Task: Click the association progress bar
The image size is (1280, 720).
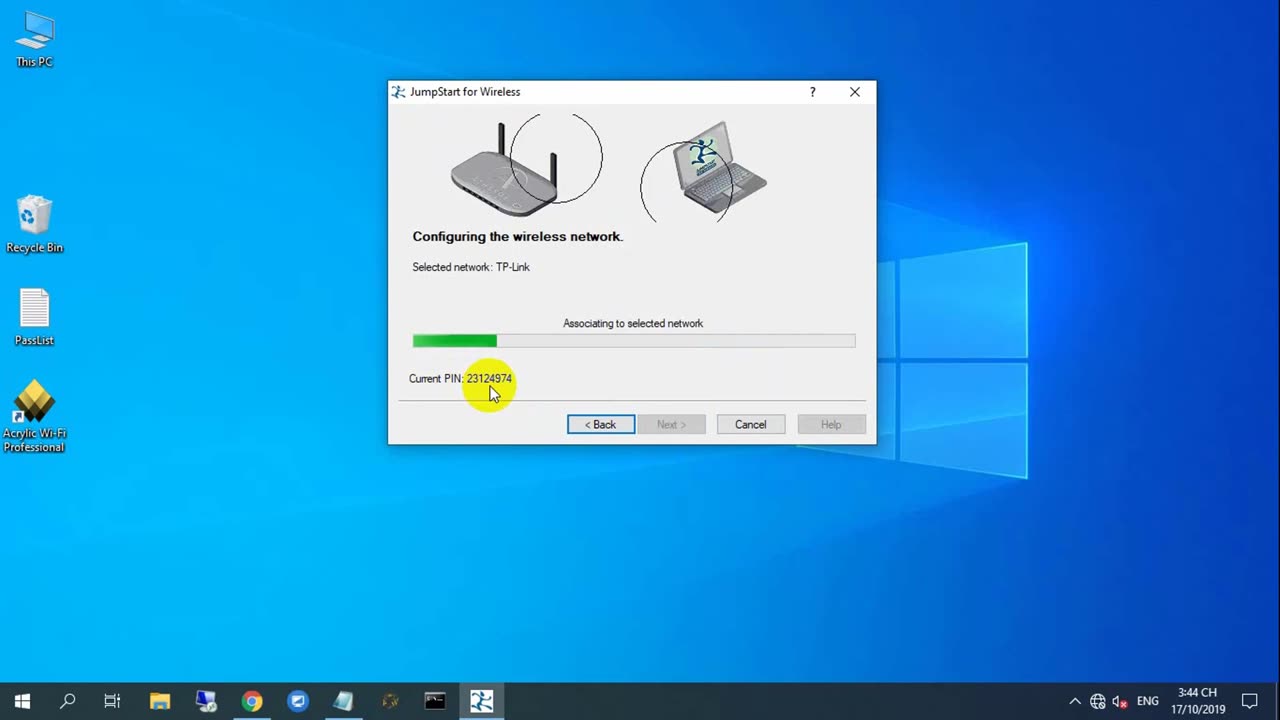Action: [634, 341]
